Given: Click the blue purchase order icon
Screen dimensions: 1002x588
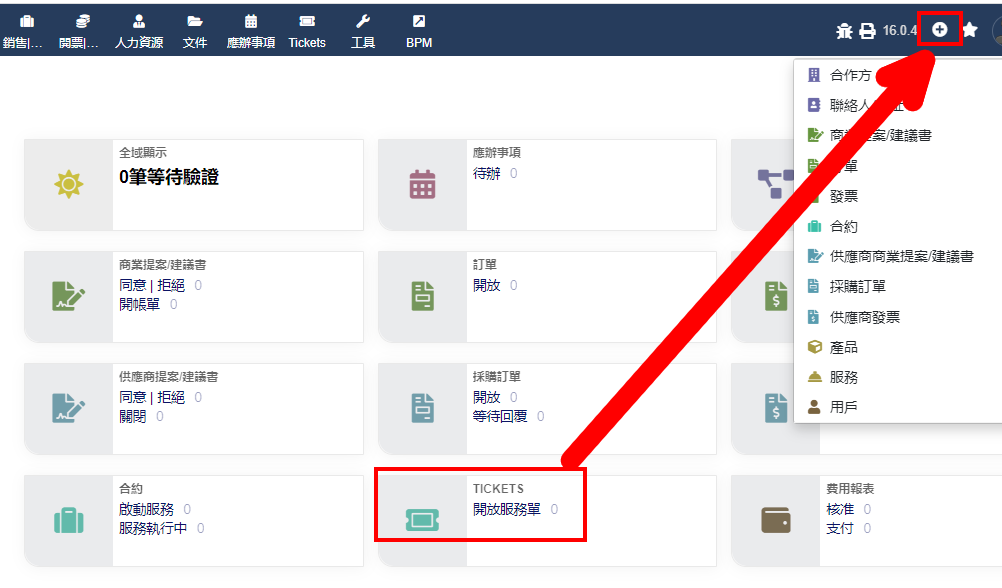Looking at the screenshot, I should click(422, 408).
